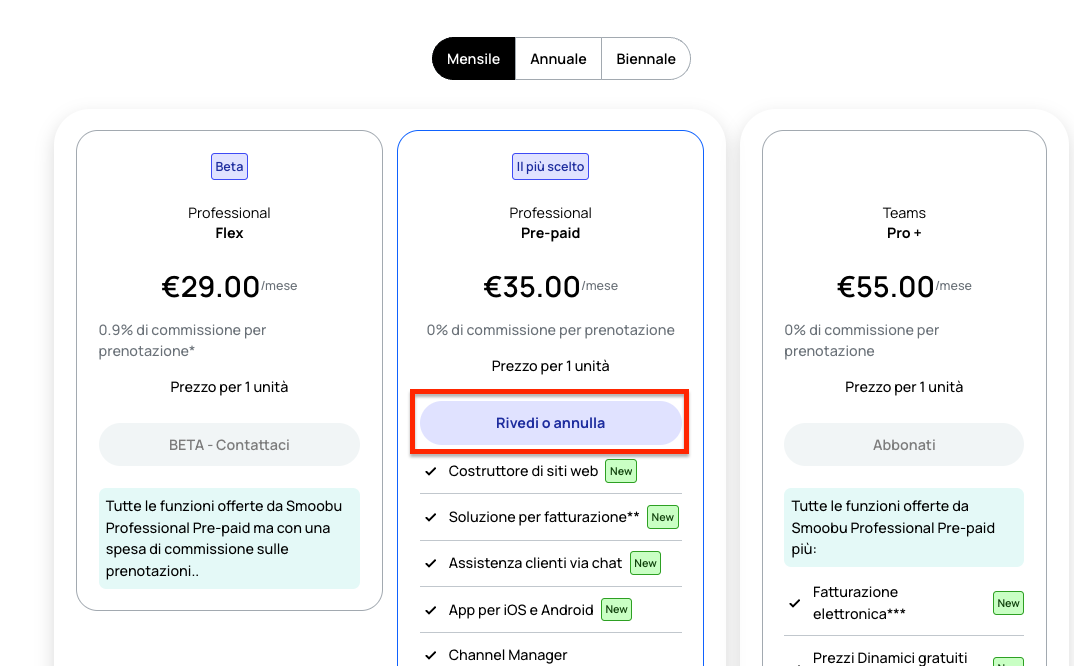Click the €35.00 price on Pre-paid plan
Image resolution: width=1074 pixels, height=666 pixels.
pyautogui.click(x=532, y=286)
